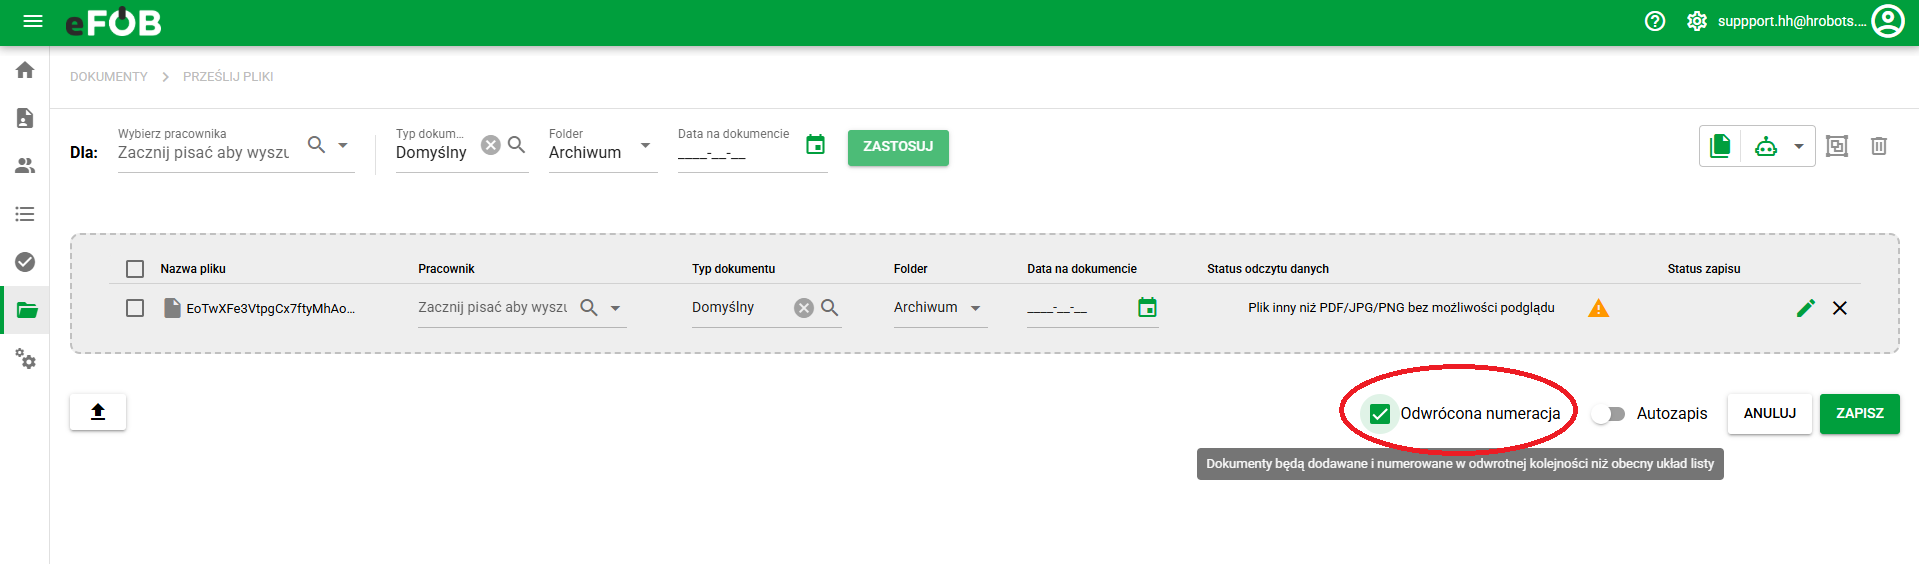Image resolution: width=1919 pixels, height=564 pixels.
Task: Select all files using header checkbox
Action: [x=135, y=269]
